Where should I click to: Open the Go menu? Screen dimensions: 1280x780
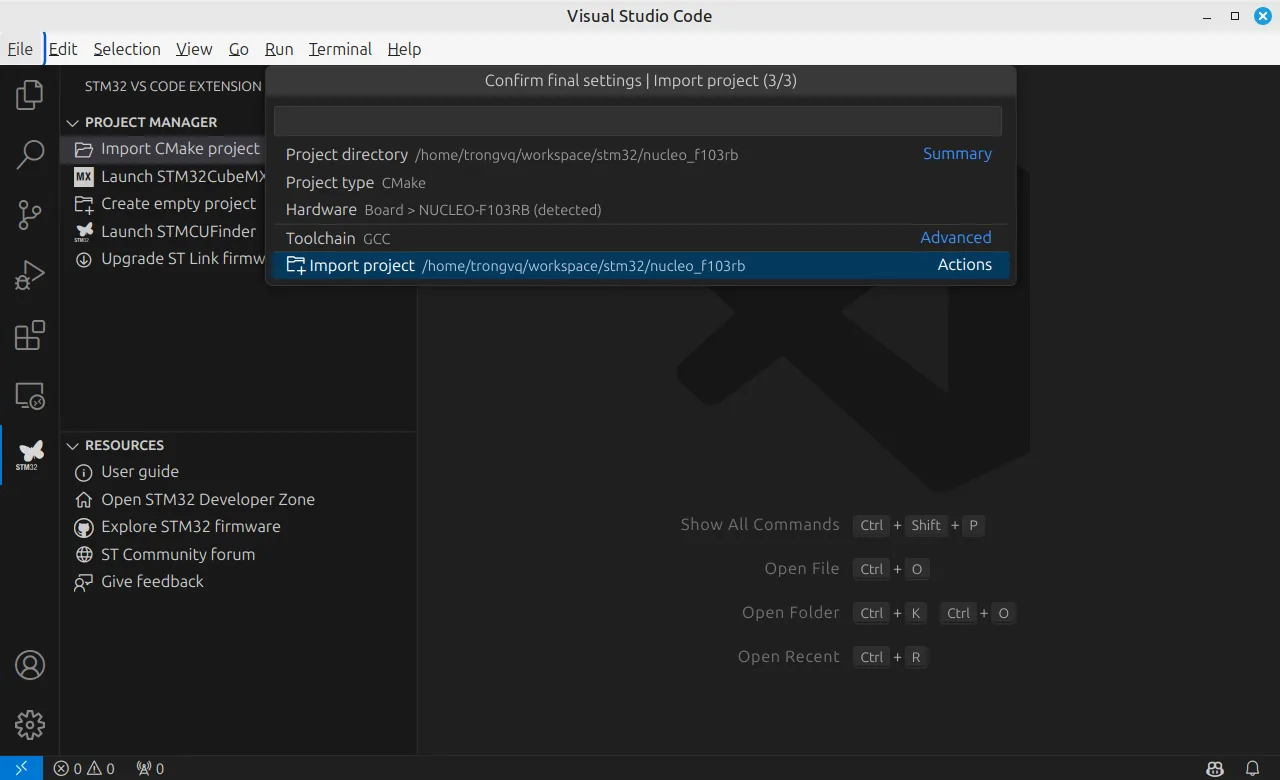point(238,49)
